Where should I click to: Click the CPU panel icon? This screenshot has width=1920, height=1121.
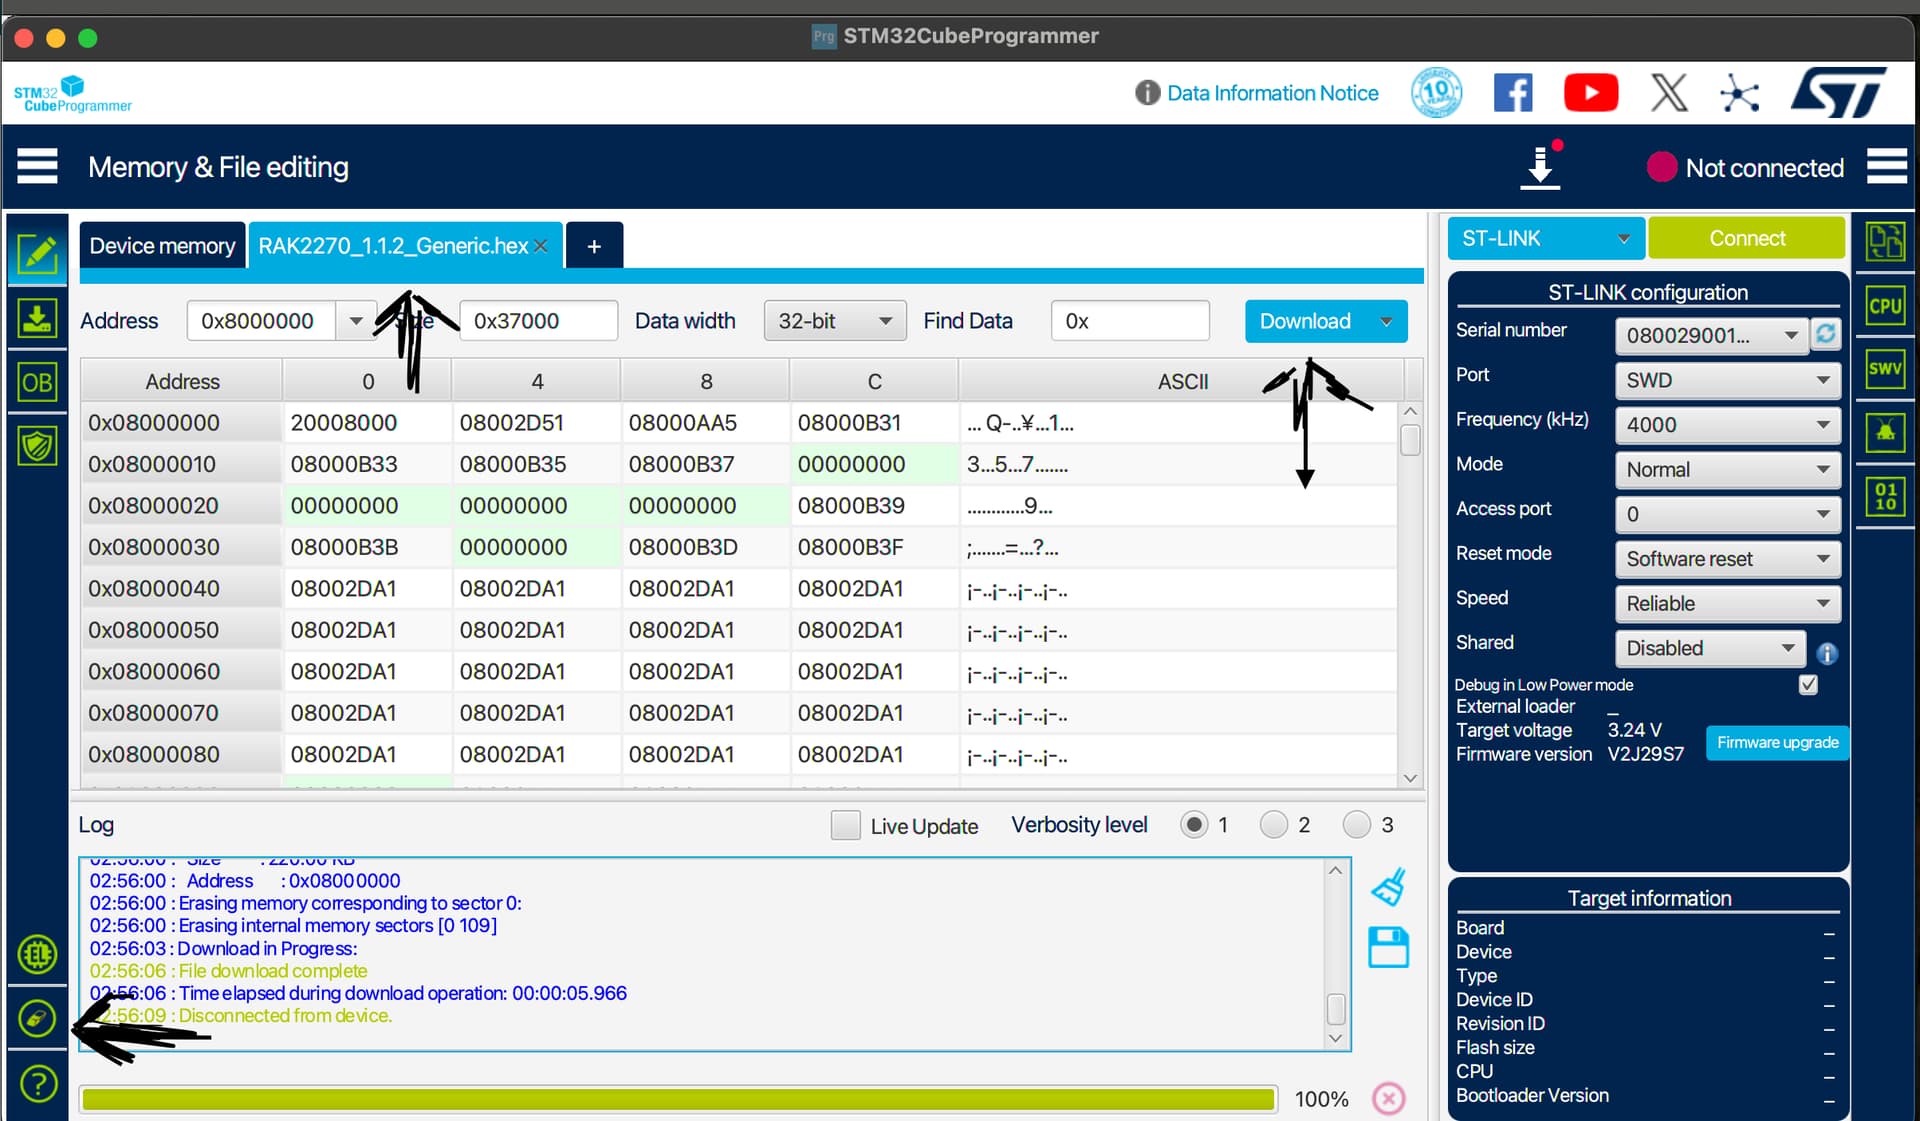coord(1885,306)
